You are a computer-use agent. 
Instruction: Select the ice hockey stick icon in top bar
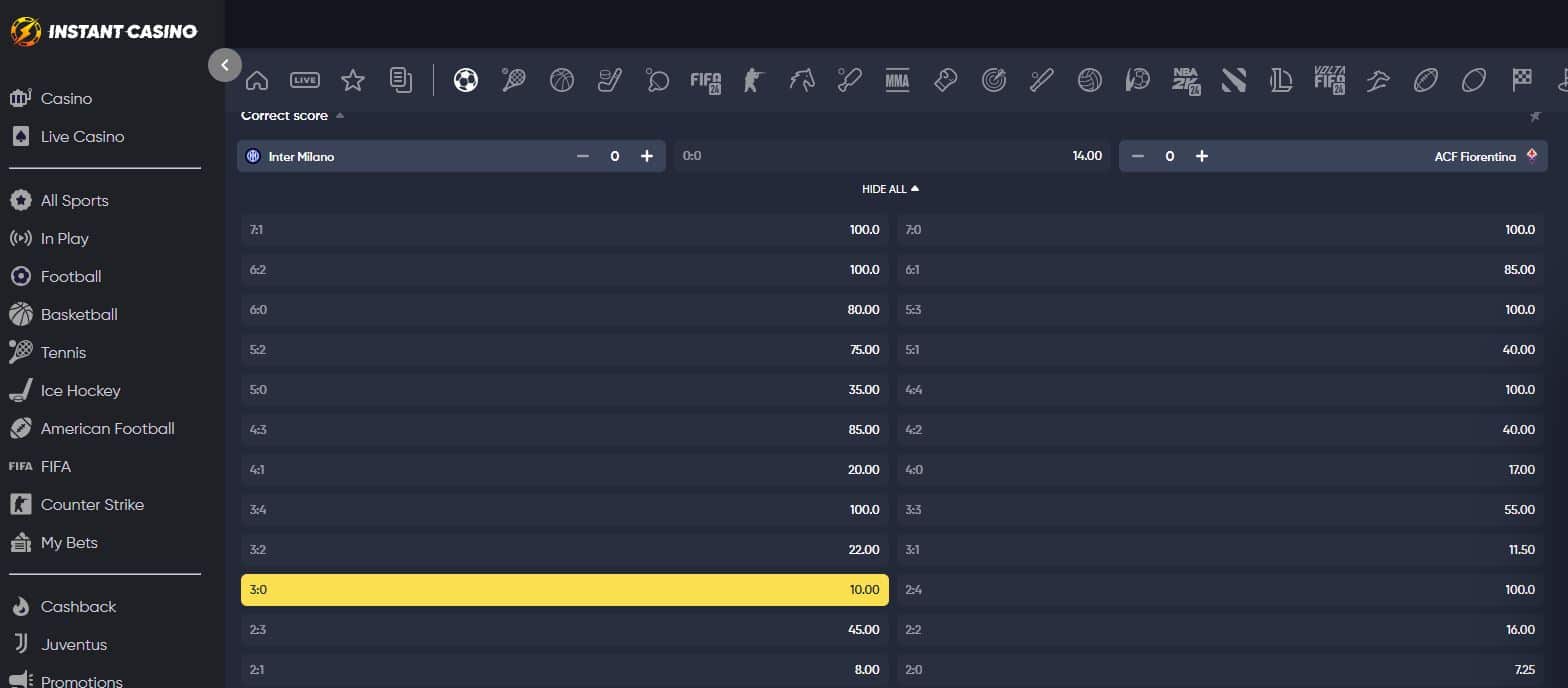[610, 80]
